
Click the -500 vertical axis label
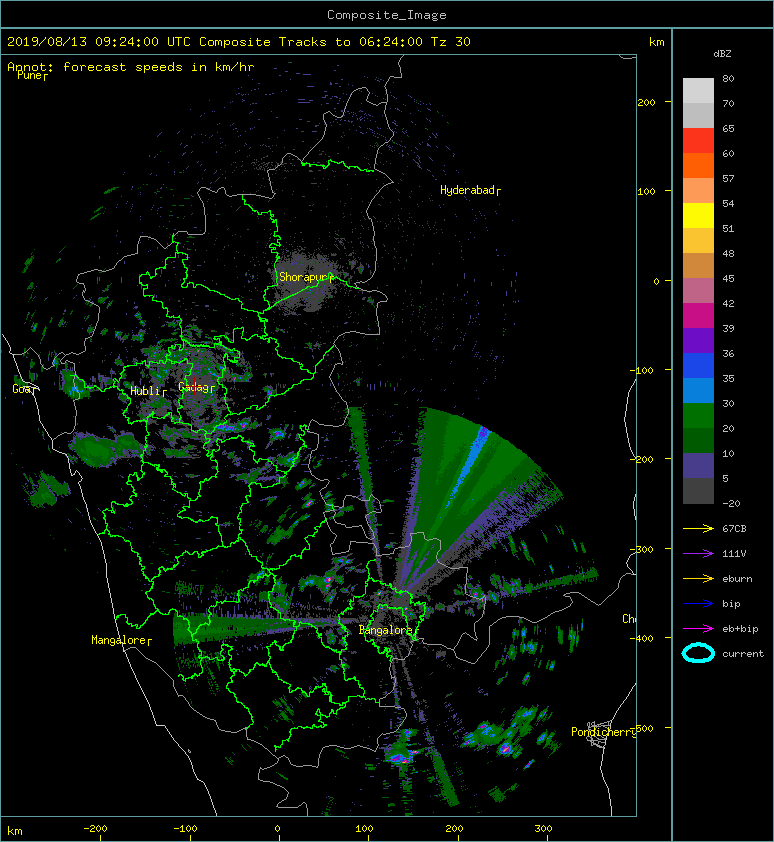[x=642, y=728]
